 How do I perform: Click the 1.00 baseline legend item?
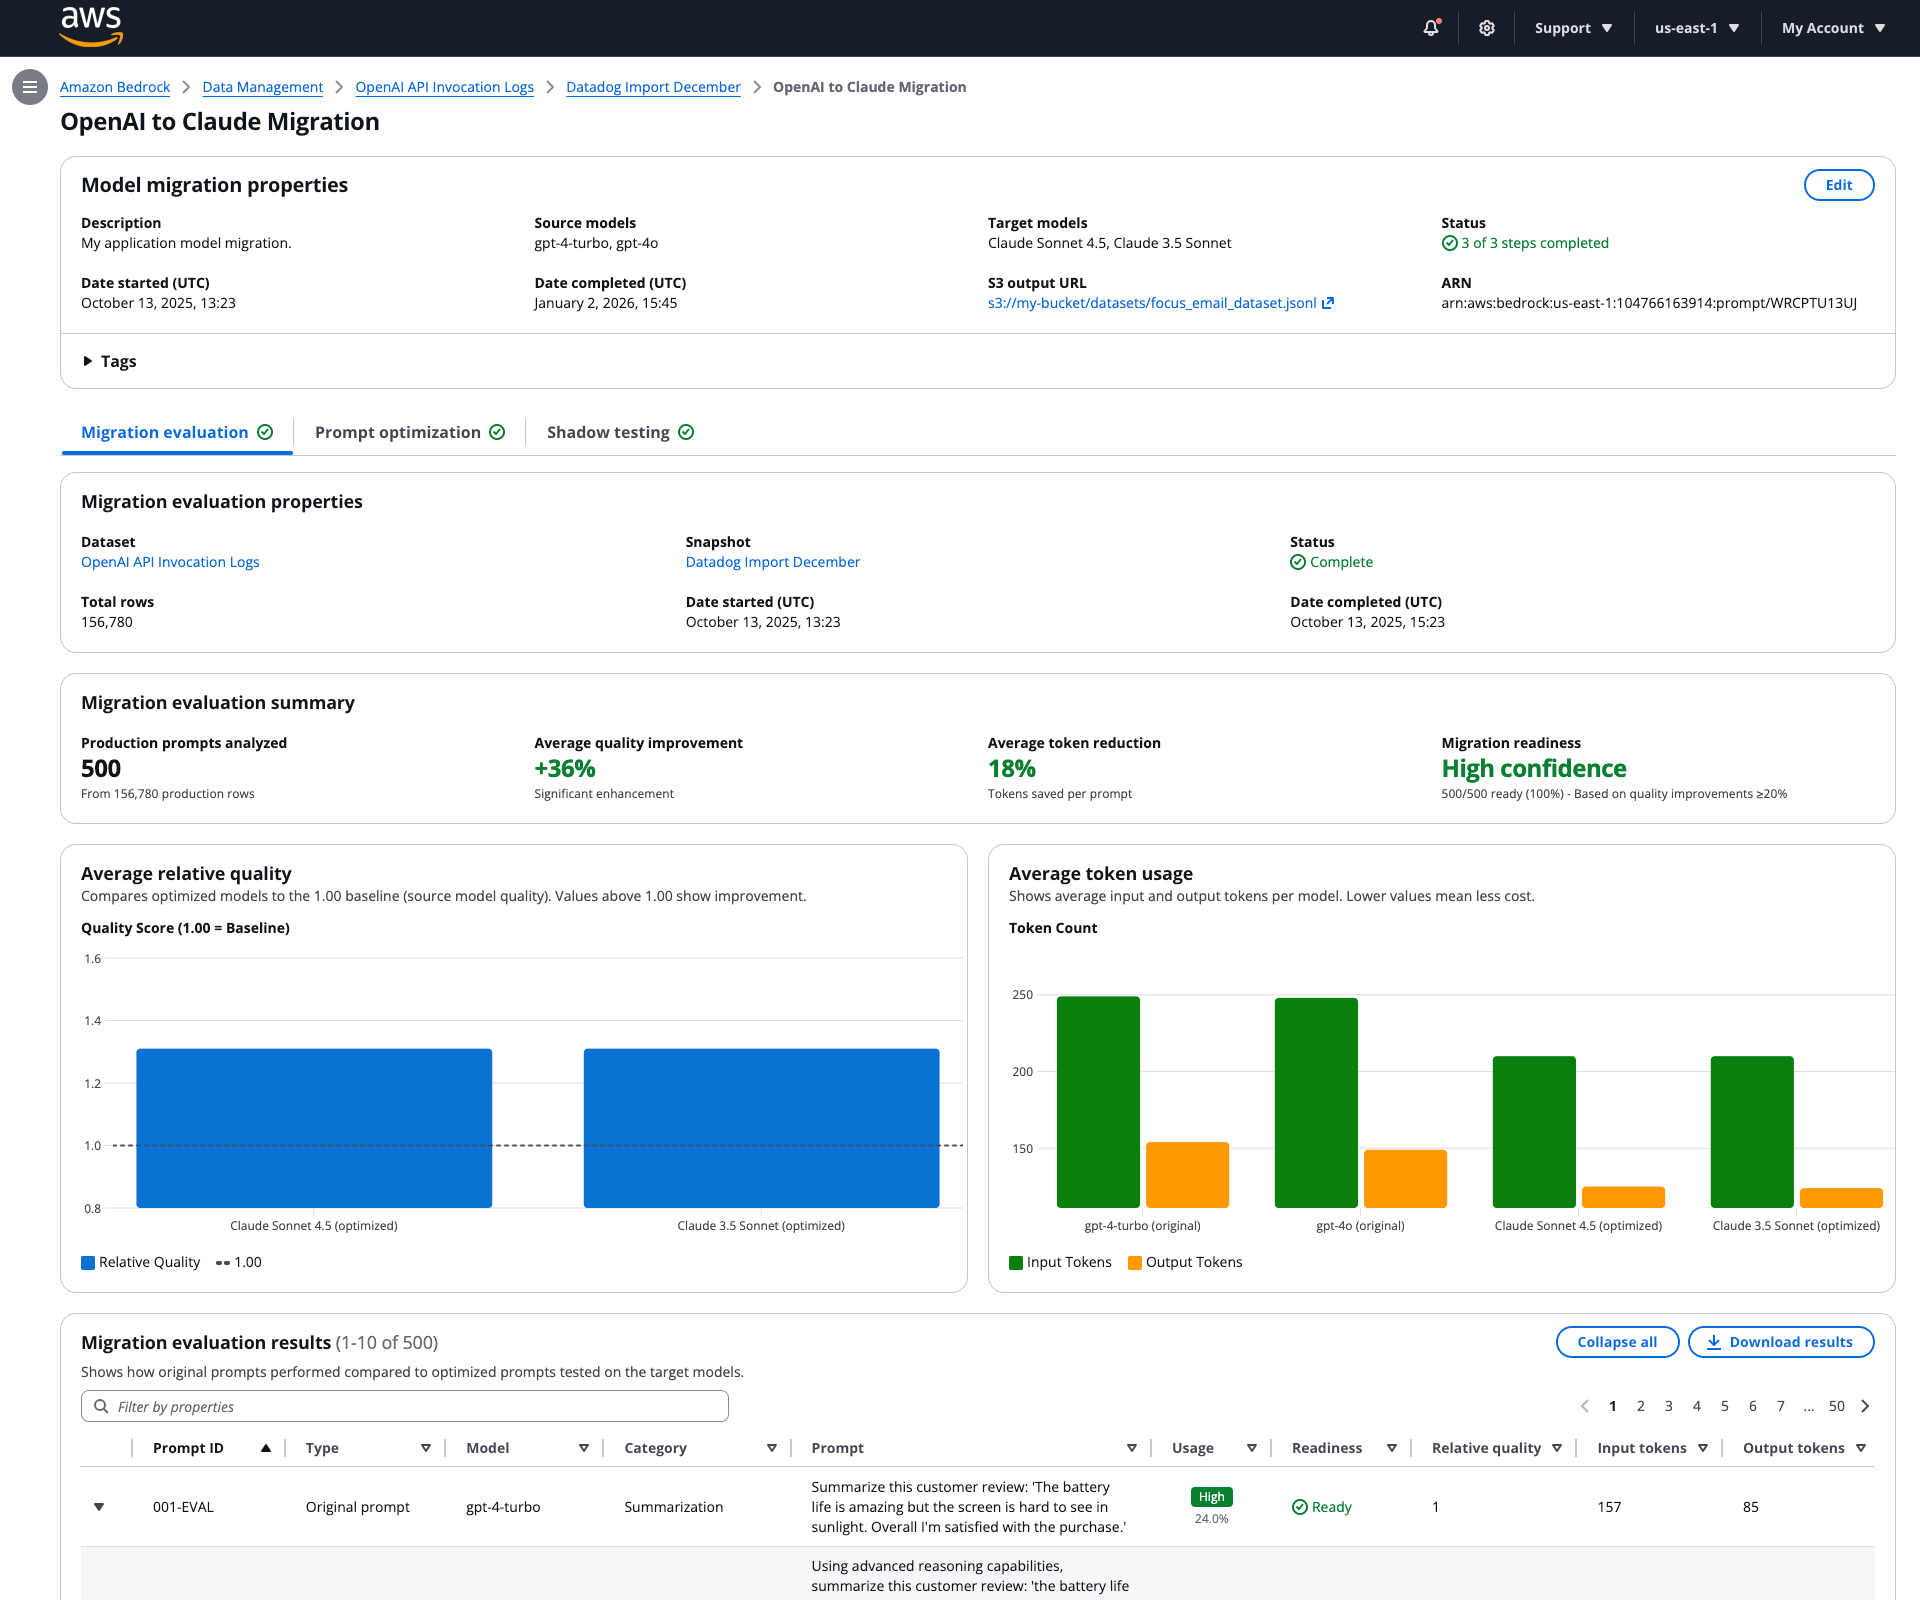[239, 1263]
